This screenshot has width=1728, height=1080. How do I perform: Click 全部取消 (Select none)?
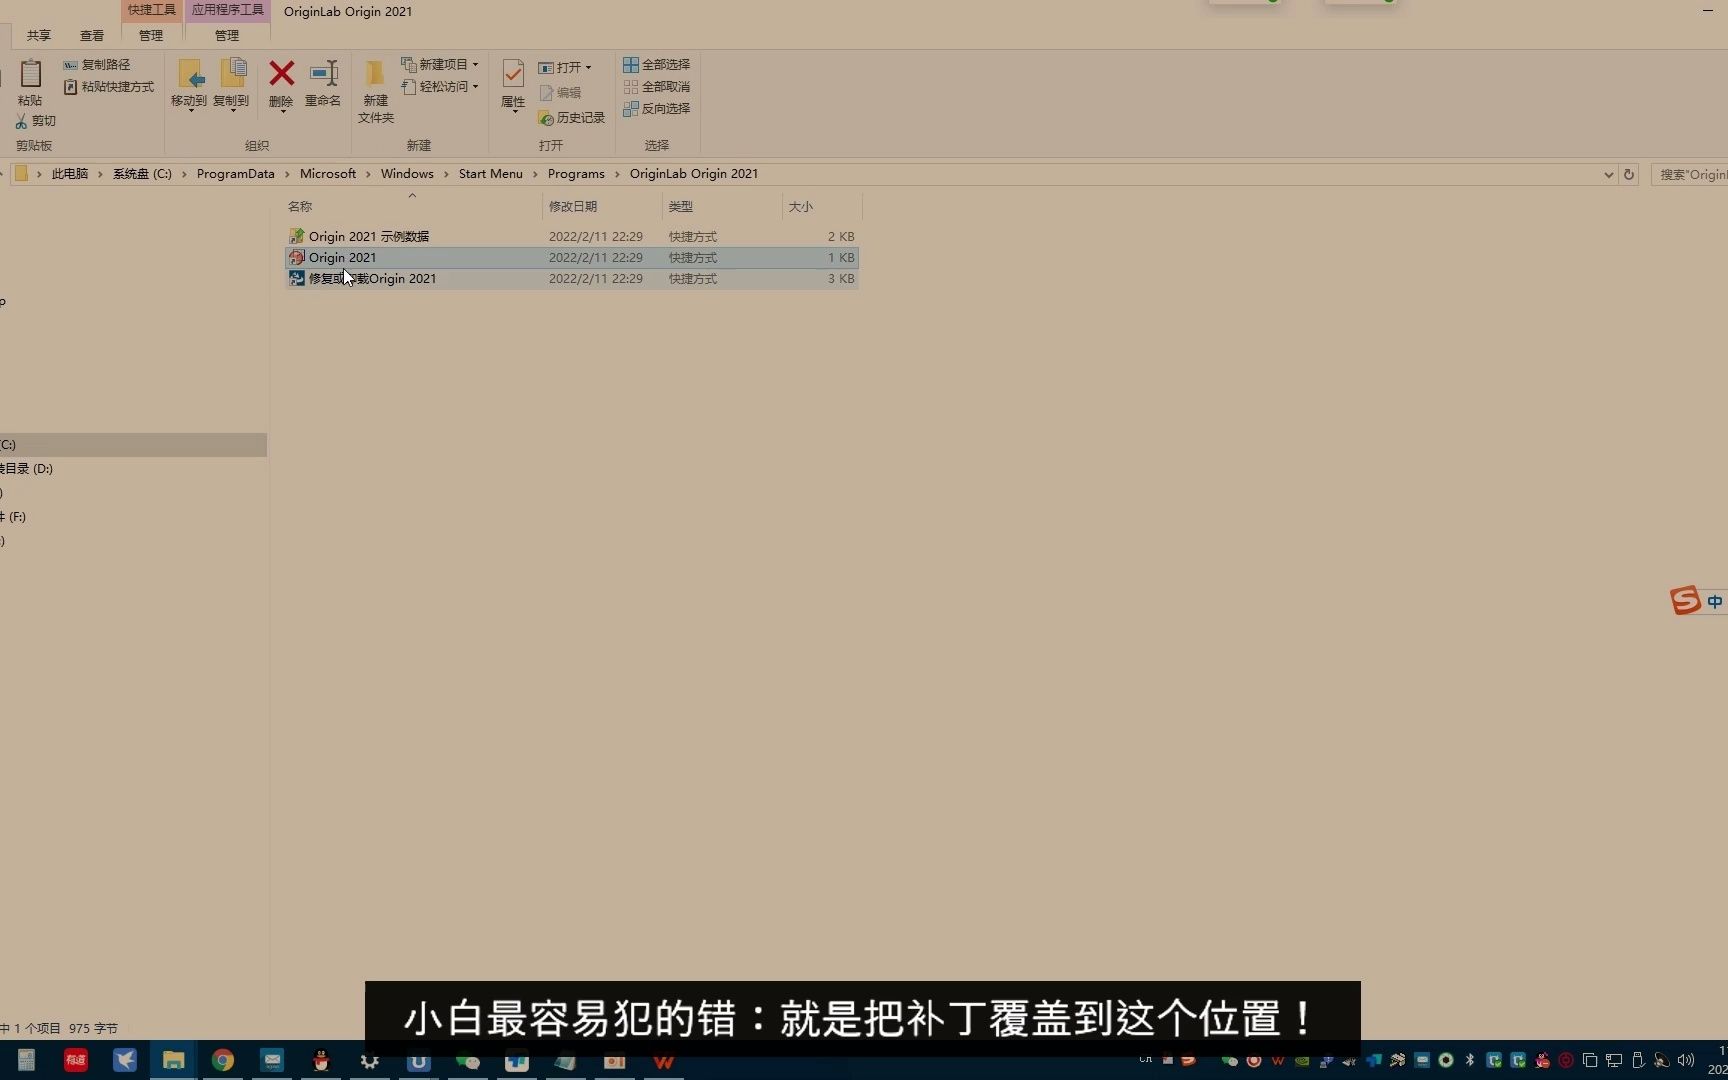coord(656,87)
